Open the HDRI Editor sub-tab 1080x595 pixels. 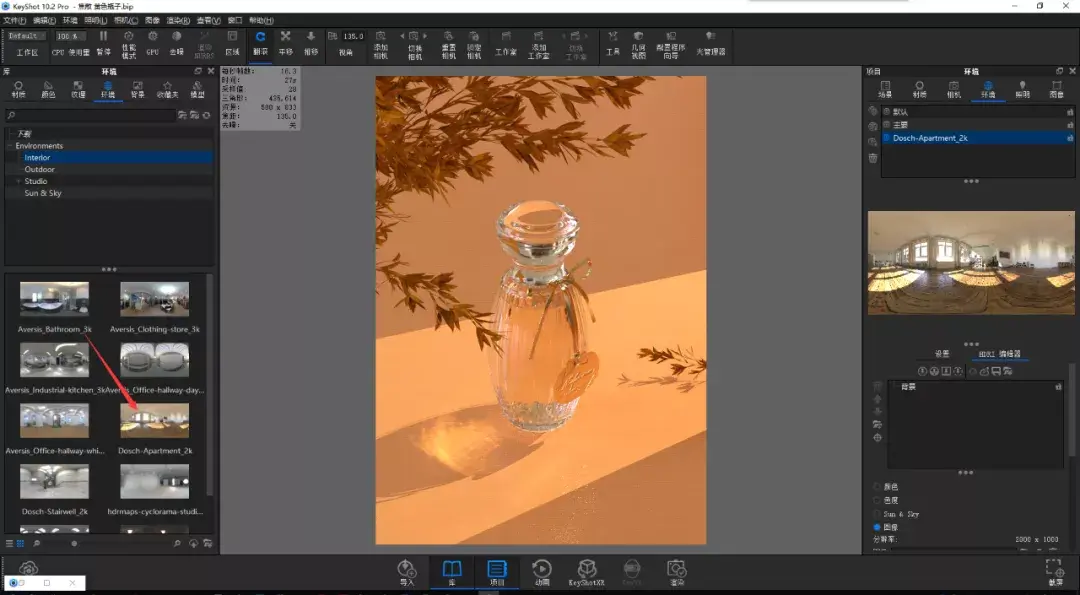pyautogui.click(x=1000, y=354)
